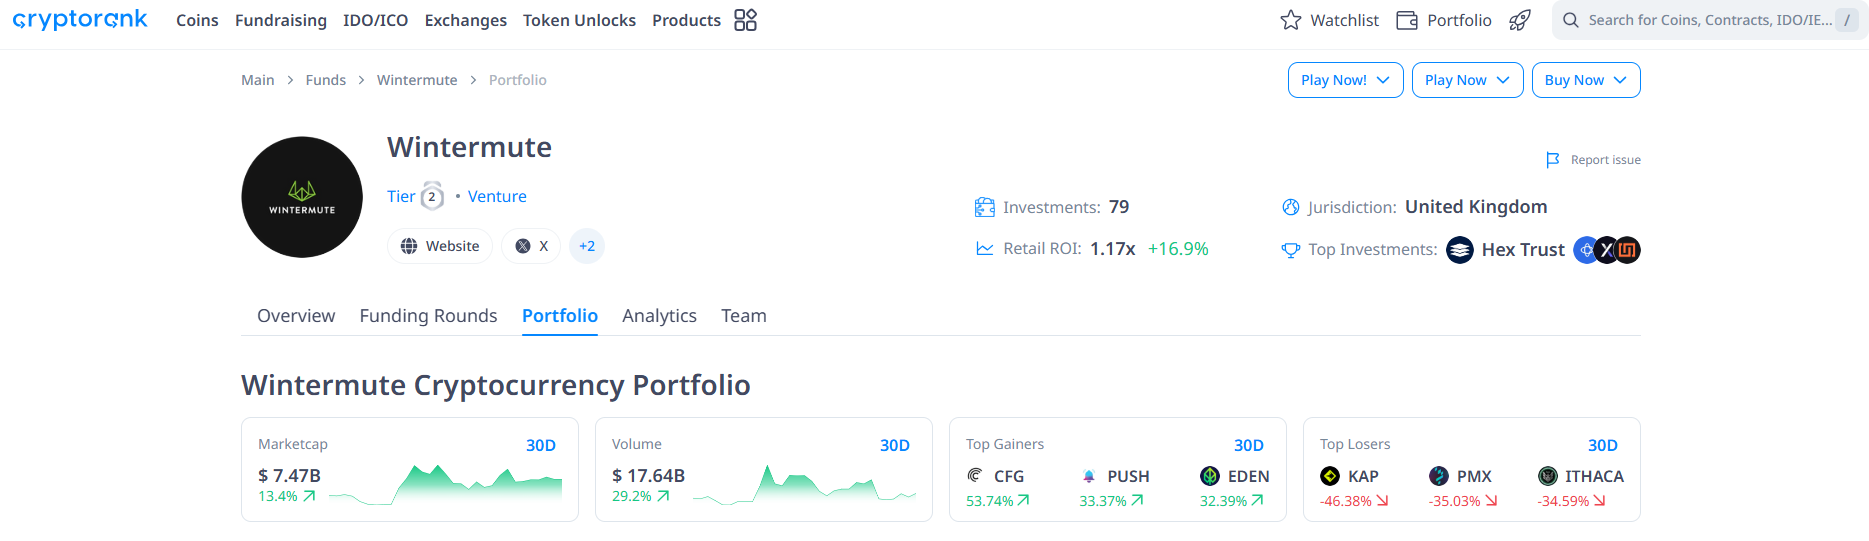The height and width of the screenshot is (541, 1869).
Task: Click the +16.9% ROI change value
Action: click(1178, 249)
